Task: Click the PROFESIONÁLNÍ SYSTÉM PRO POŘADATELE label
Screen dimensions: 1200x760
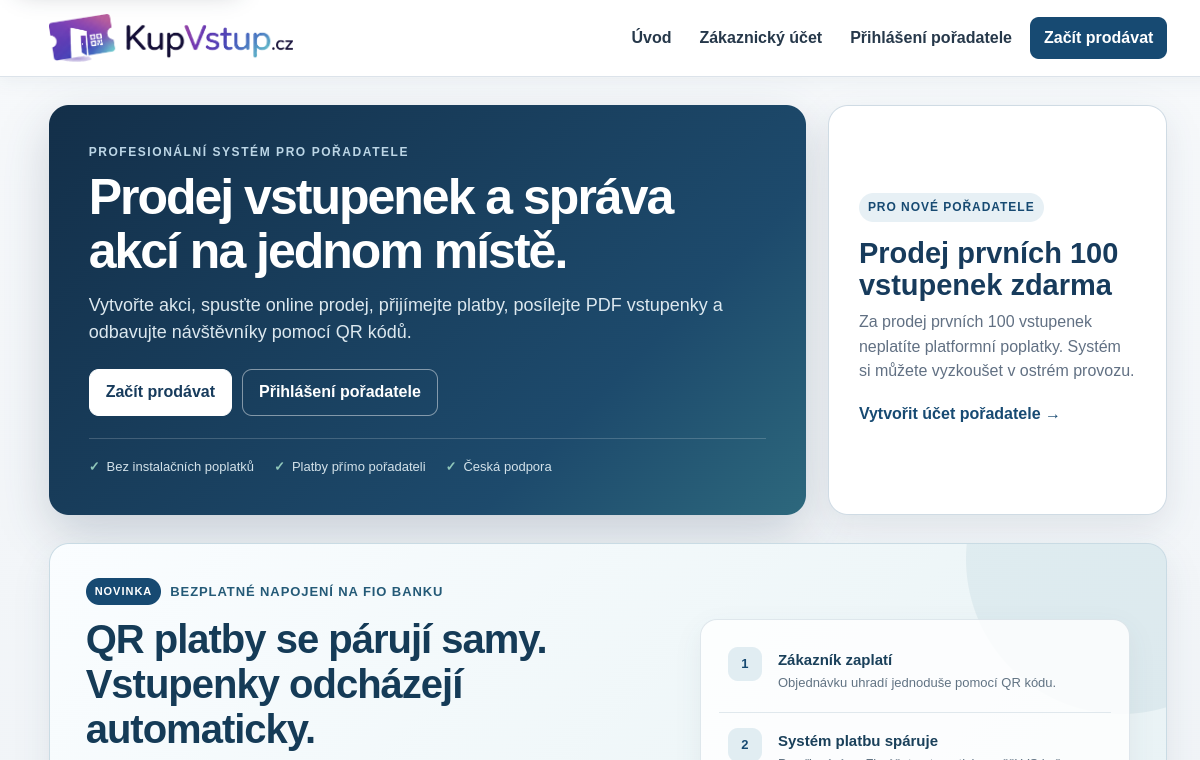Action: tap(249, 152)
